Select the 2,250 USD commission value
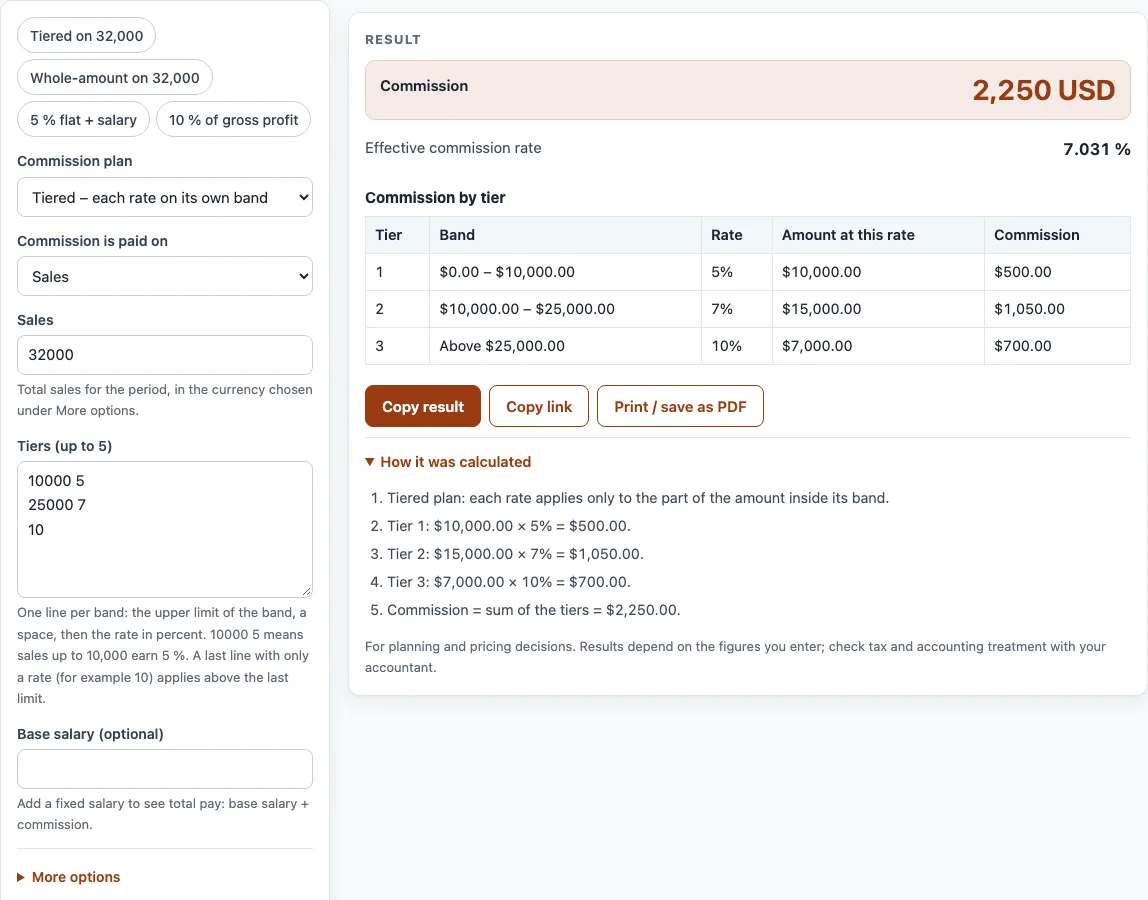Screen dimensions: 1148x900 pos(1043,90)
